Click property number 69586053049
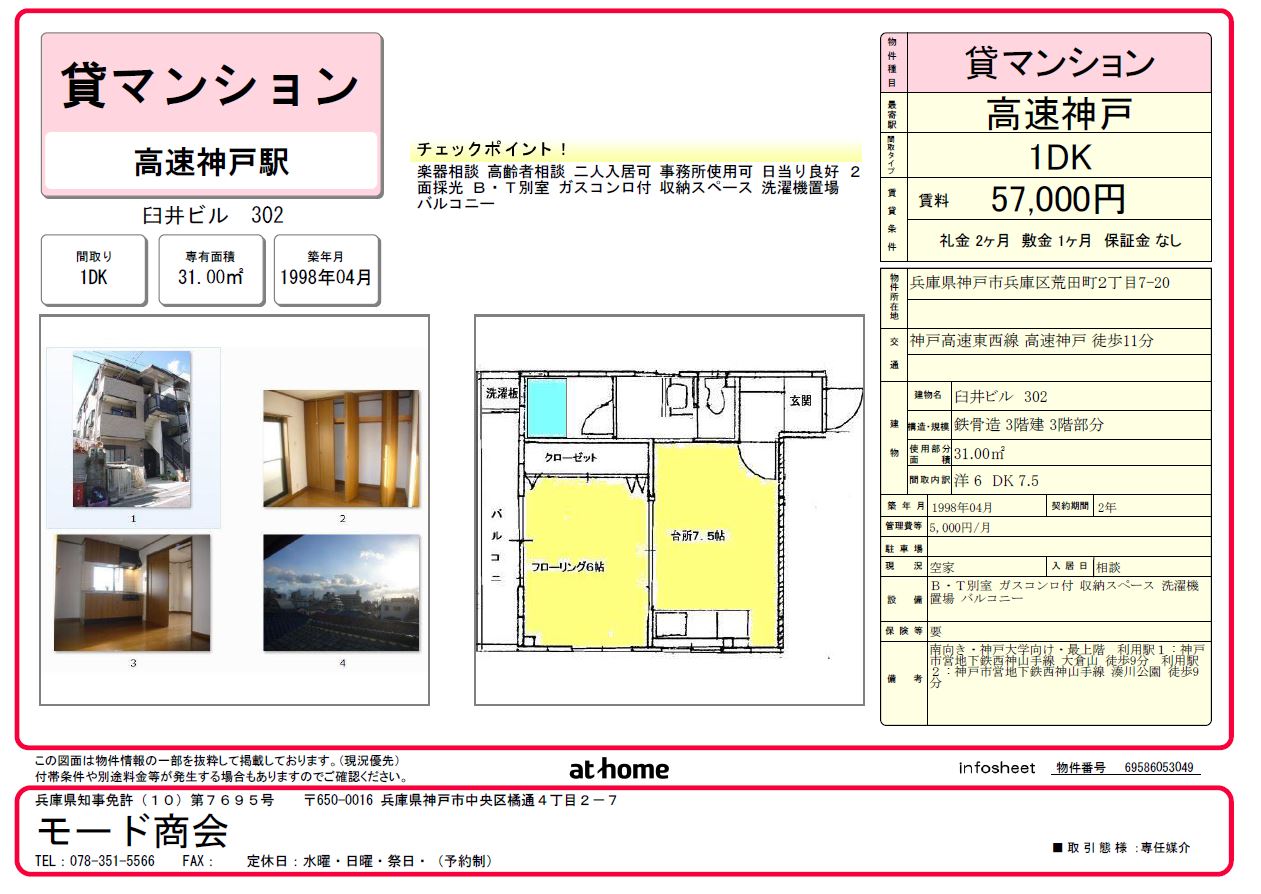Screen dimensions: 1261x894 click(1158, 768)
